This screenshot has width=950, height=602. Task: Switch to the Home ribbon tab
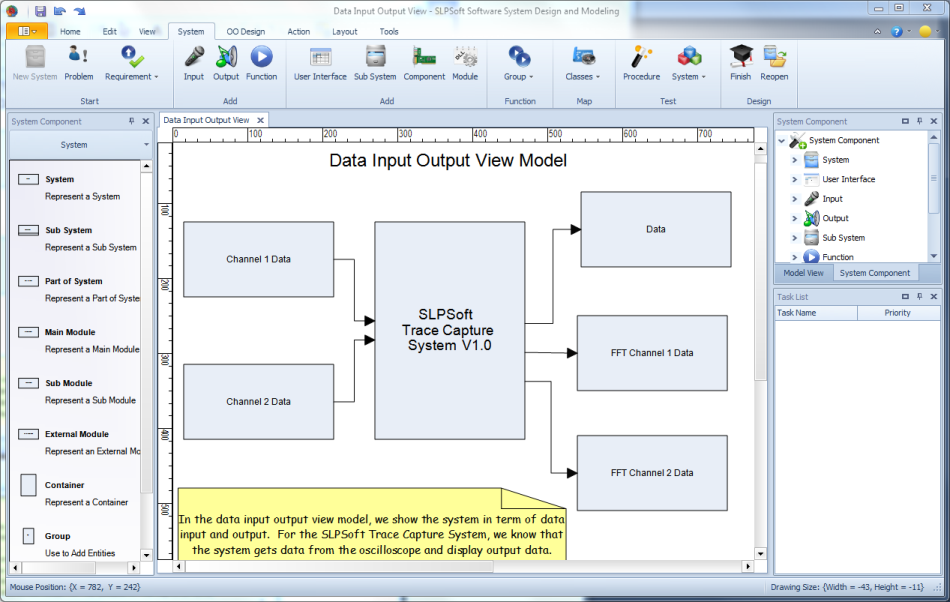70,31
